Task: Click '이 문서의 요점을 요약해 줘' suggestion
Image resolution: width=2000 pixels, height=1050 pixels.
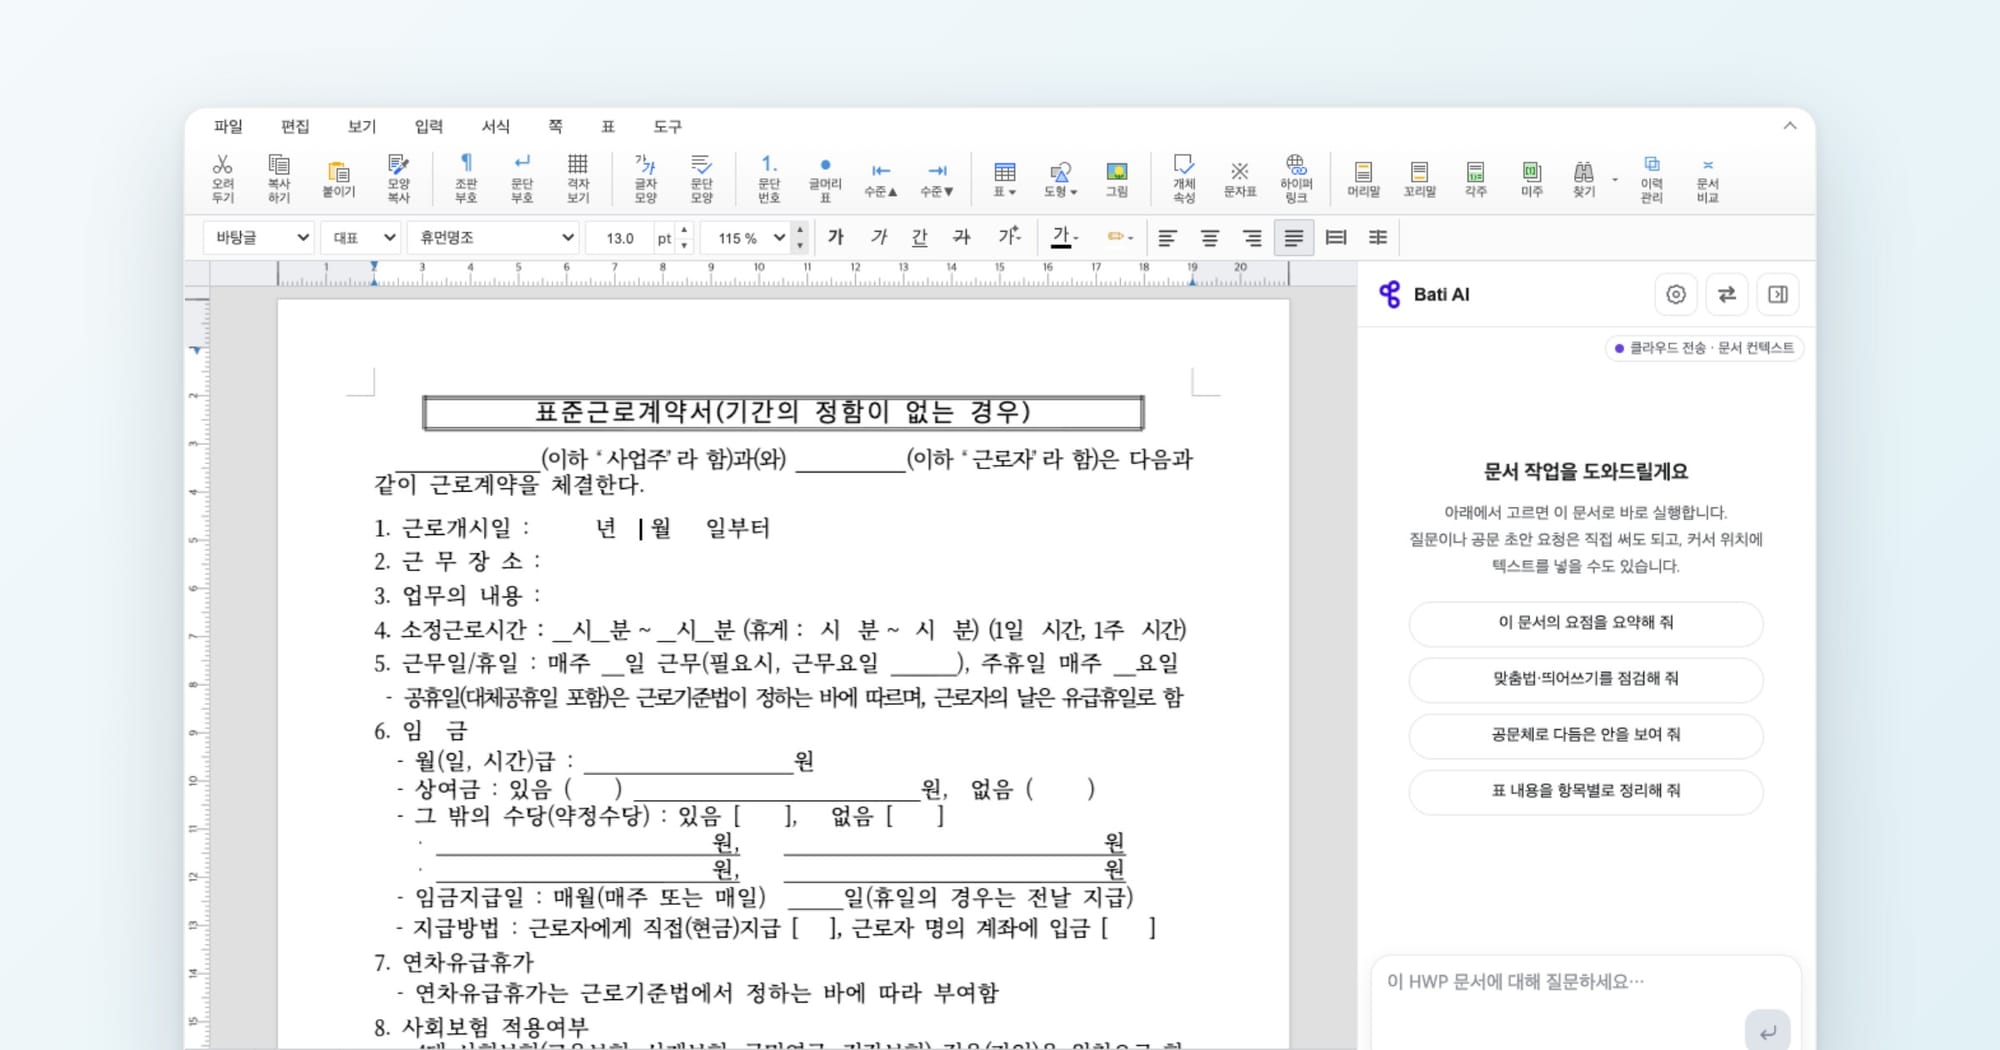Action: [1586, 622]
